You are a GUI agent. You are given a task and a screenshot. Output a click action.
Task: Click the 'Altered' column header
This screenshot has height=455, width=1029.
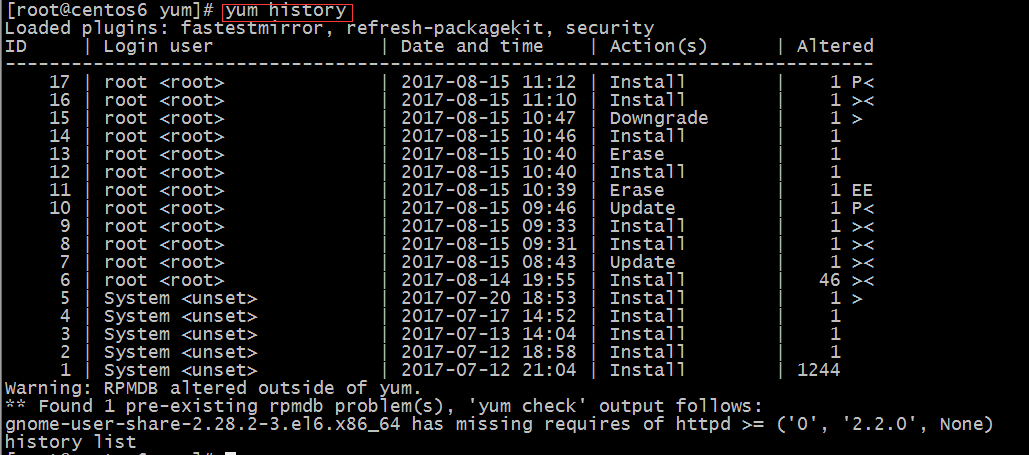(835, 46)
